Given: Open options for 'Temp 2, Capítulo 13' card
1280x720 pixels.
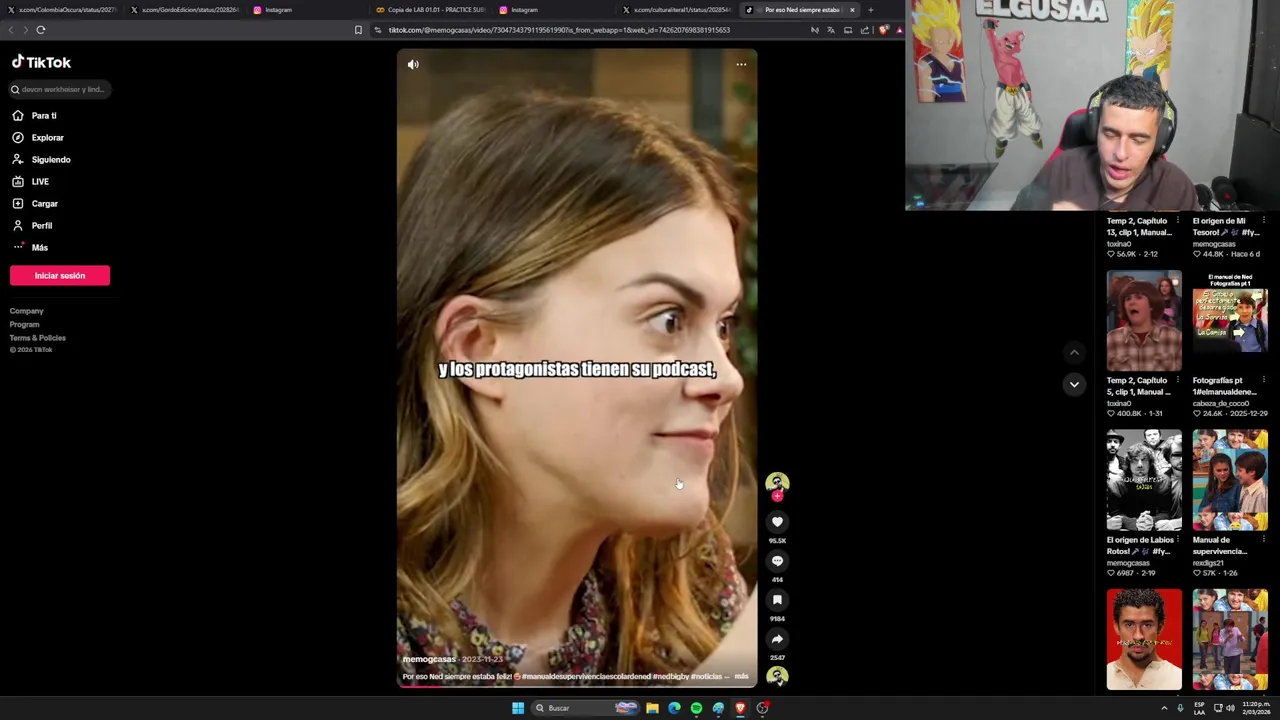Looking at the screenshot, I should pos(1177,221).
